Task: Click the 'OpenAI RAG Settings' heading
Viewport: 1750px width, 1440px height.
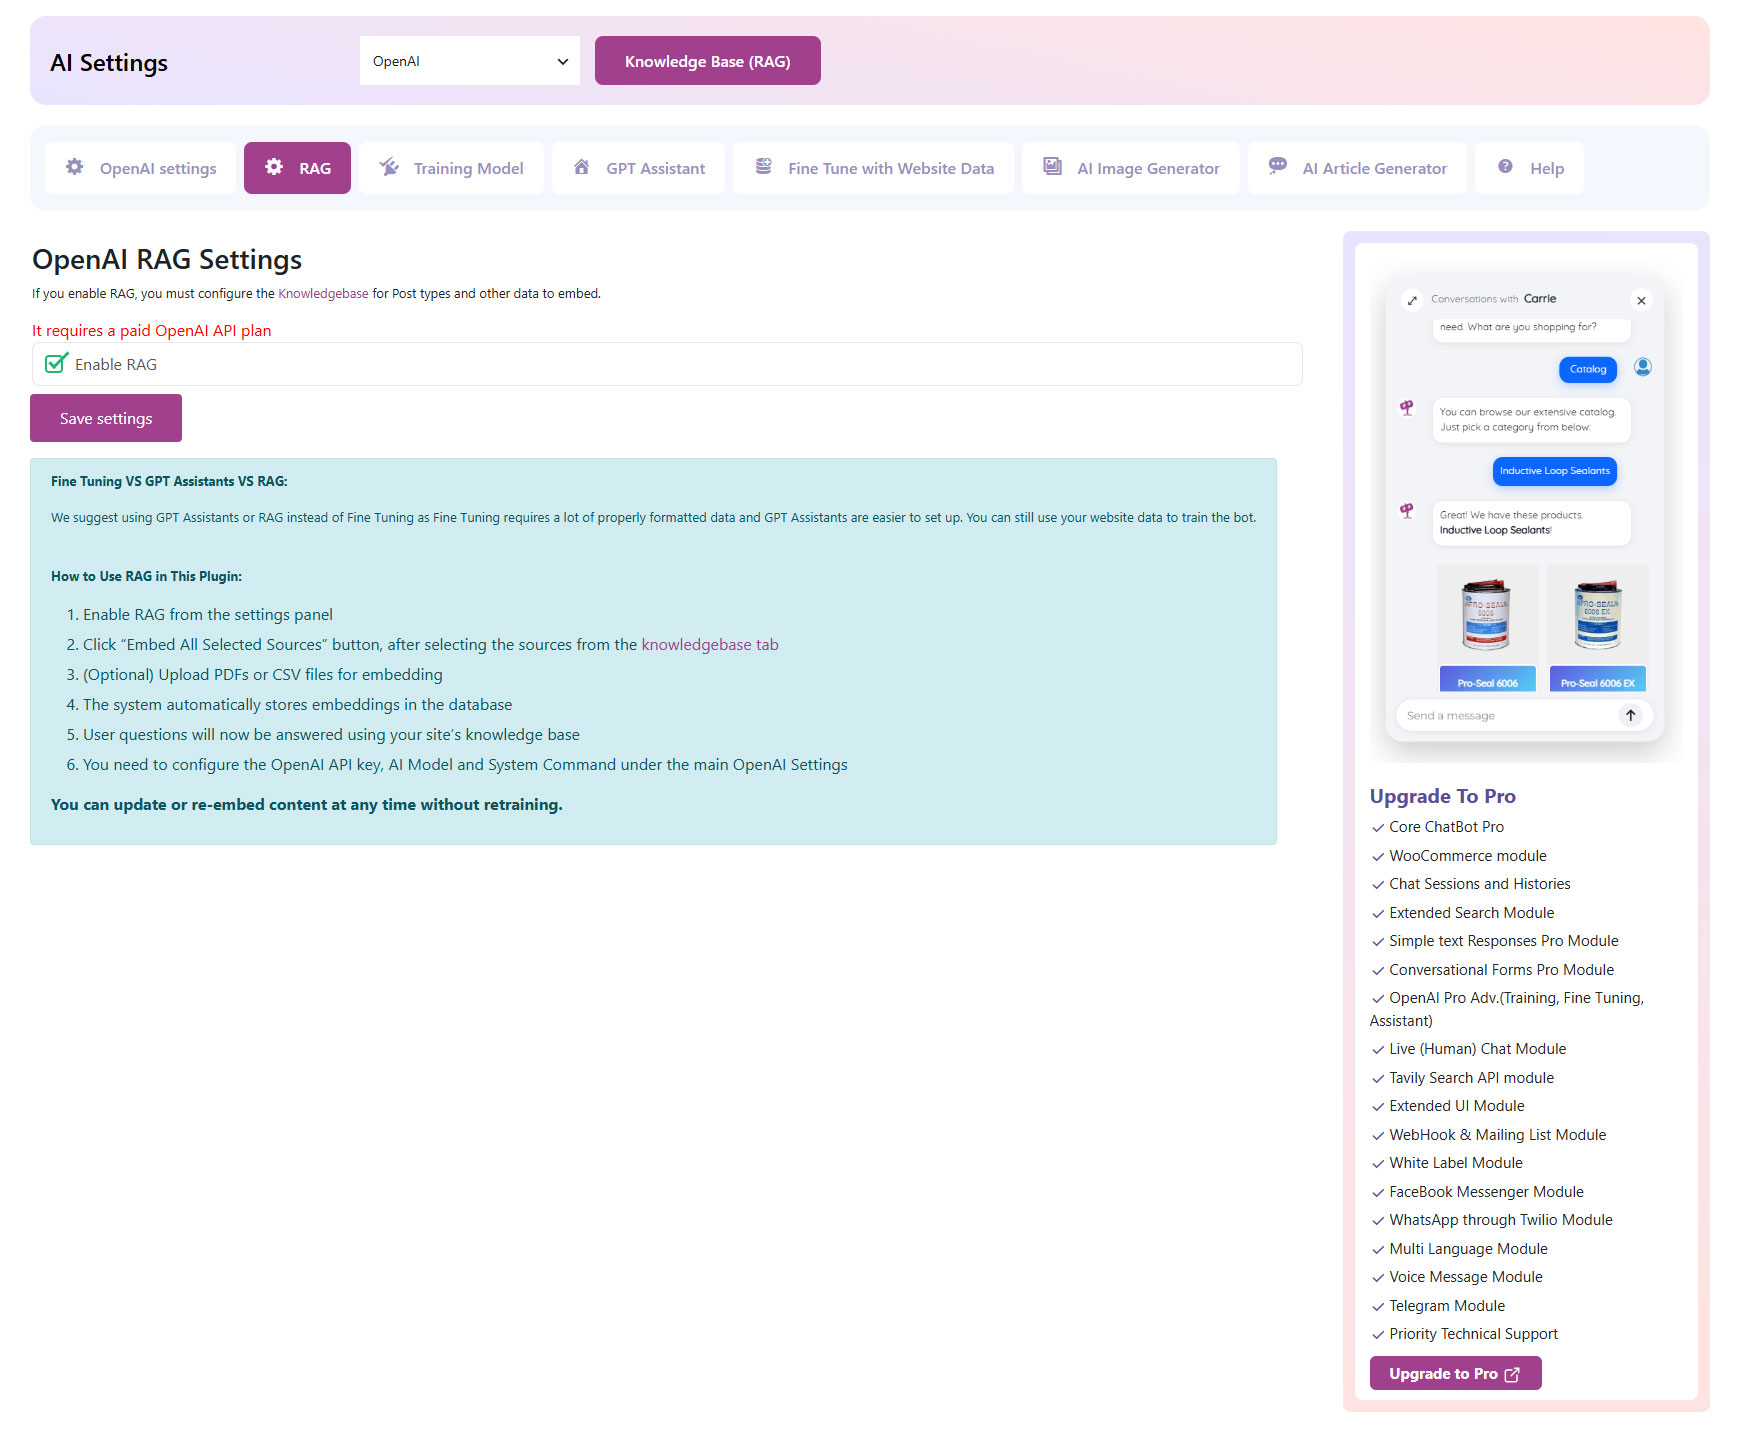Action: (167, 260)
